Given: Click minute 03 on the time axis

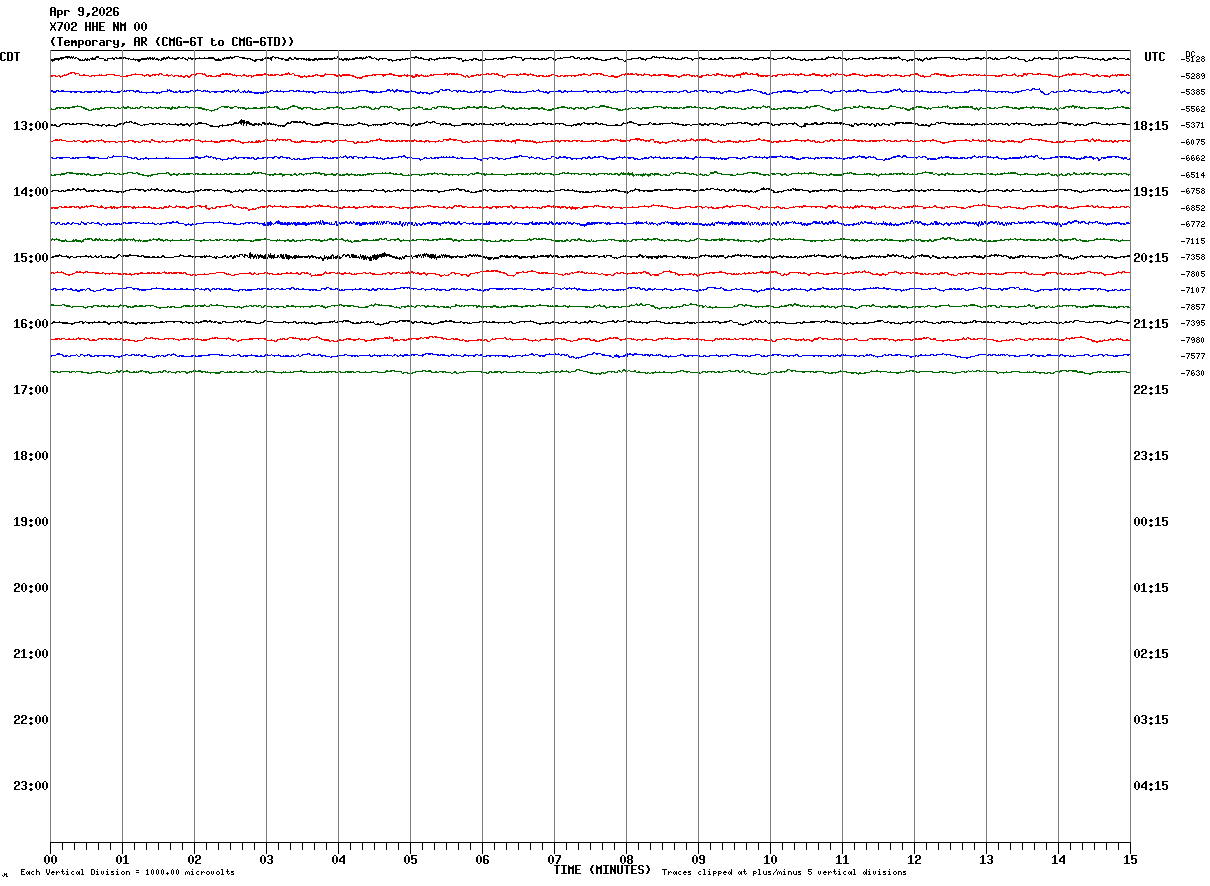Looking at the screenshot, I should coord(266,860).
